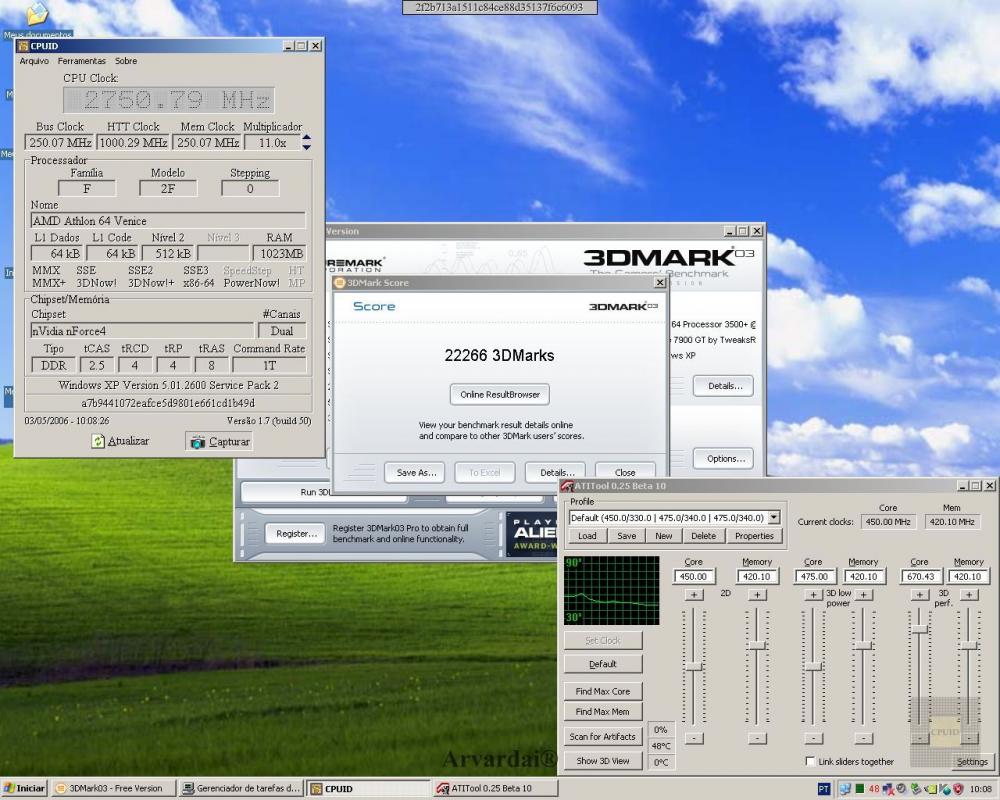Screen dimensions: 1000x800
Task: Click the 2D Core clock input field
Action: [693, 577]
